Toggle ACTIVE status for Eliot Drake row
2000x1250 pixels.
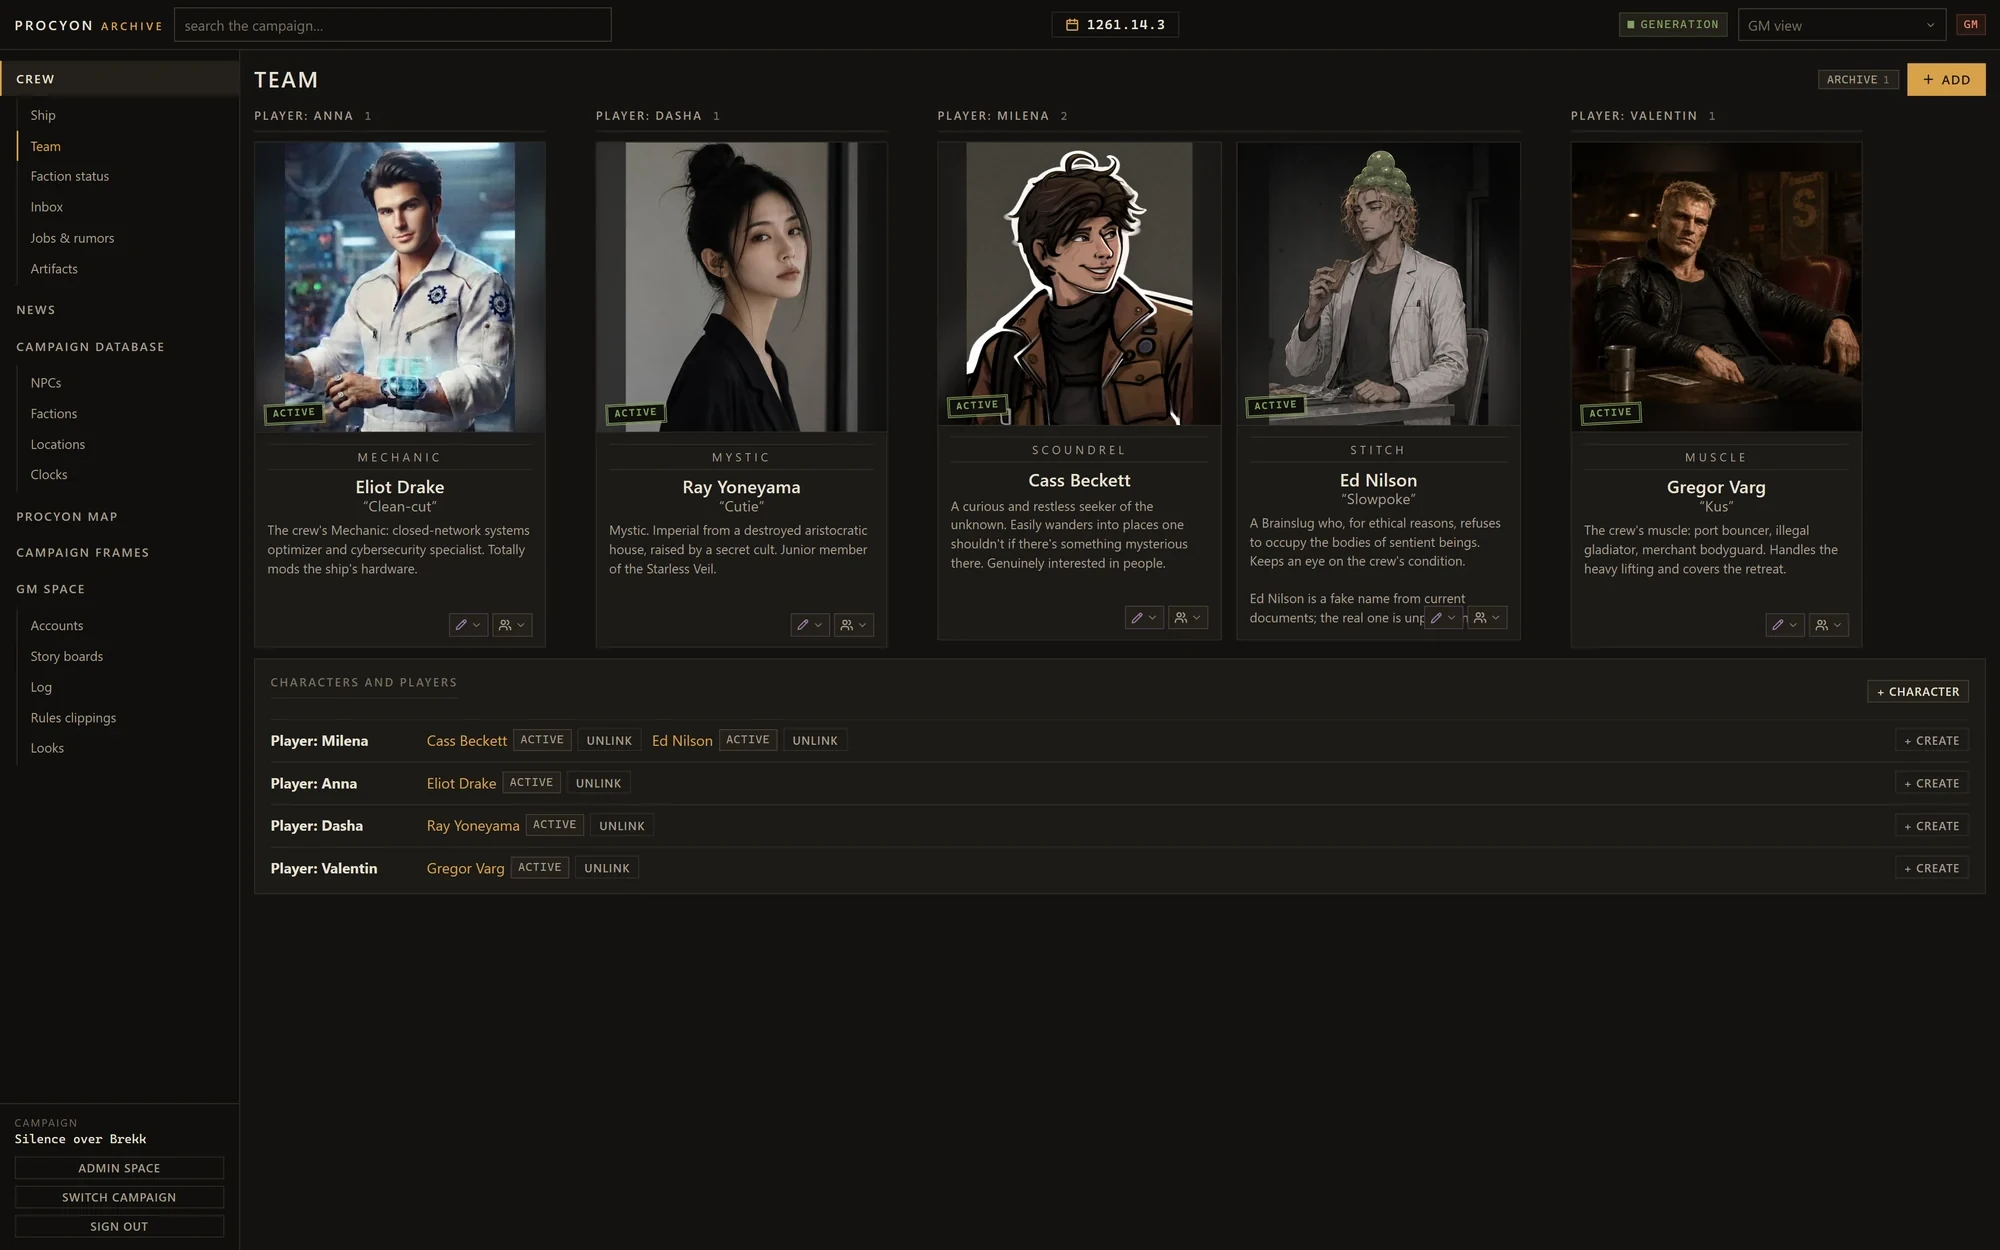click(531, 783)
